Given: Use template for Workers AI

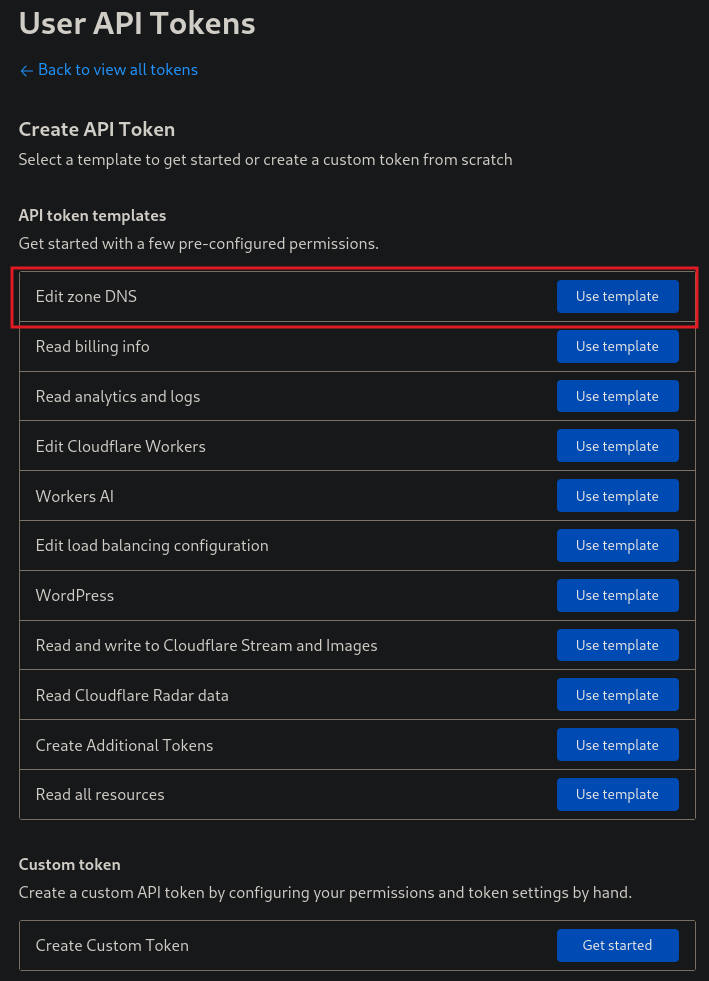Looking at the screenshot, I should [618, 496].
